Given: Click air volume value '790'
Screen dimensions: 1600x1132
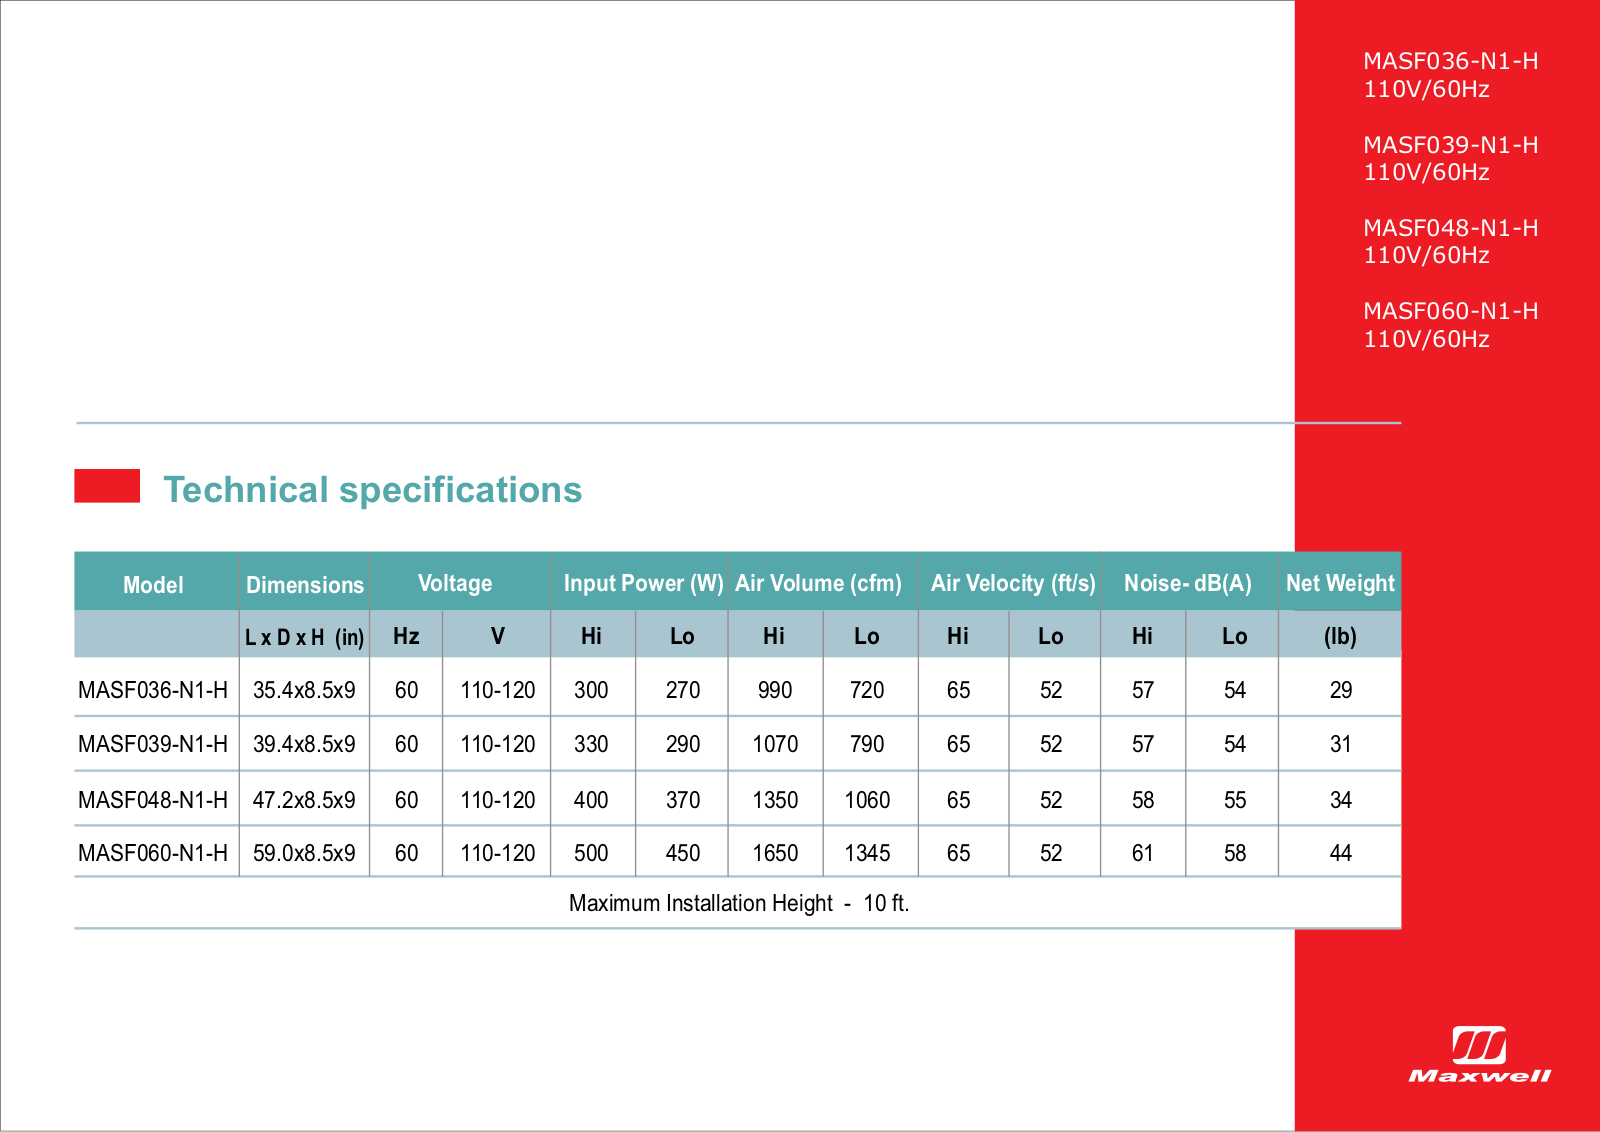Looking at the screenshot, I should [x=867, y=744].
